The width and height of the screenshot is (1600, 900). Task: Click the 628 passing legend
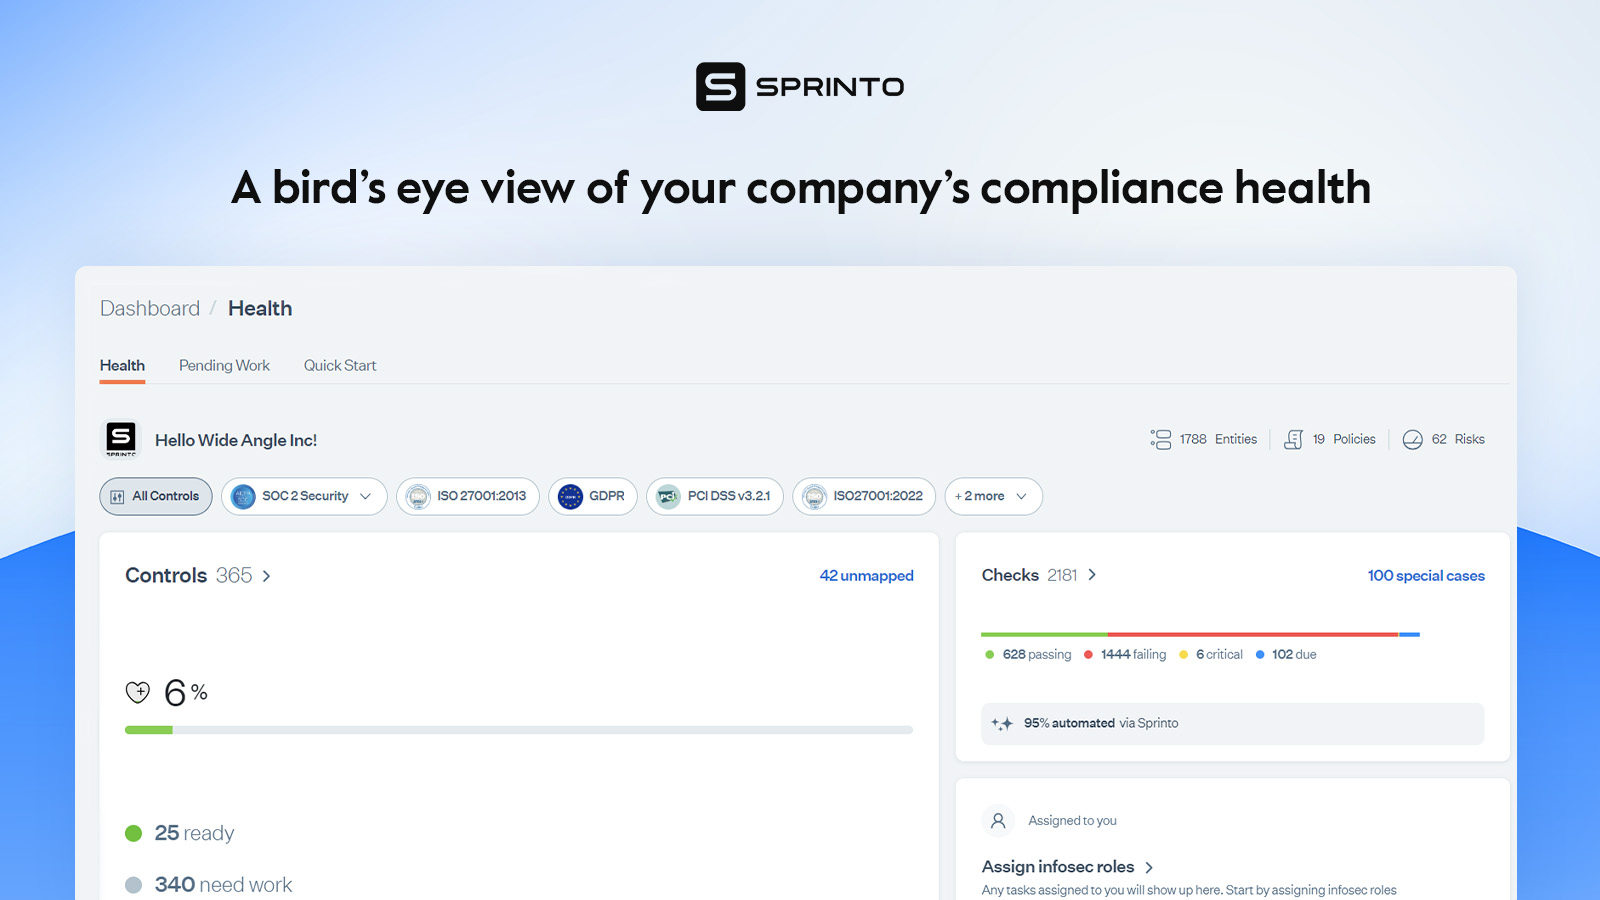coord(1028,655)
